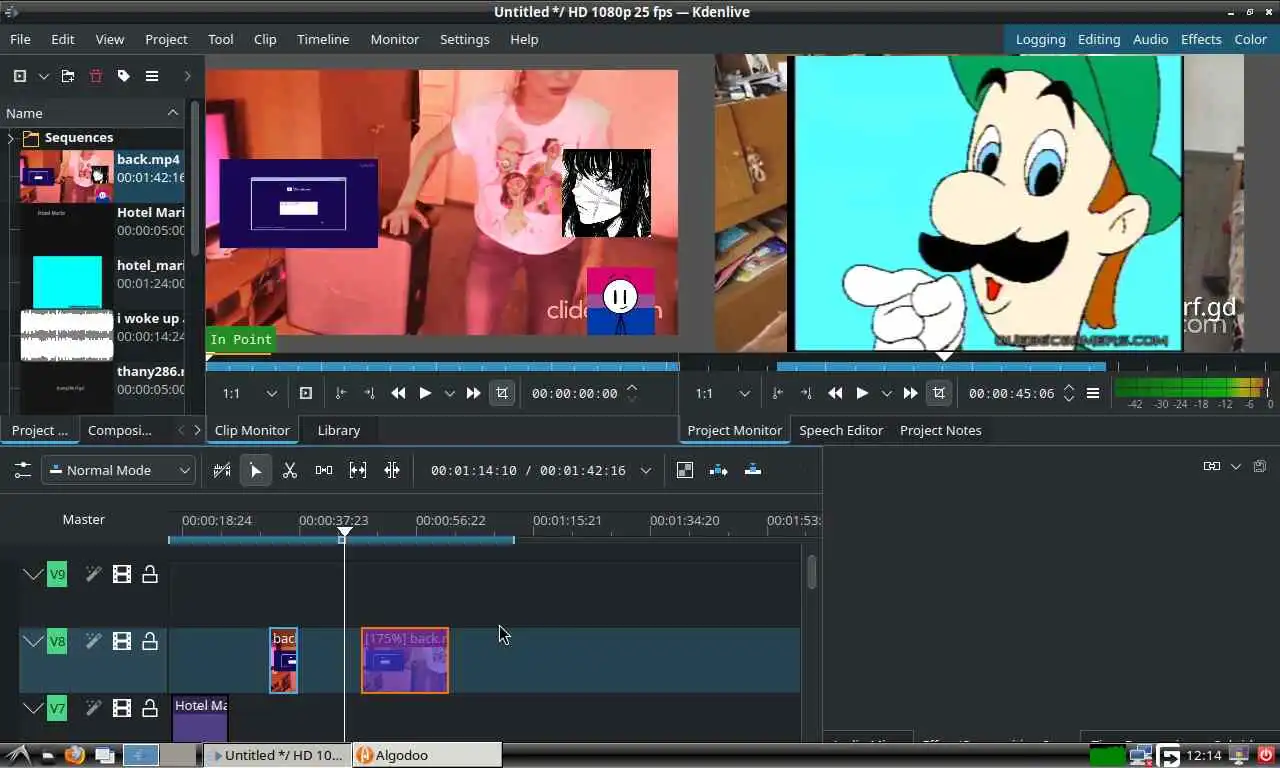Rewind in the Clip Monitor

[398, 393]
